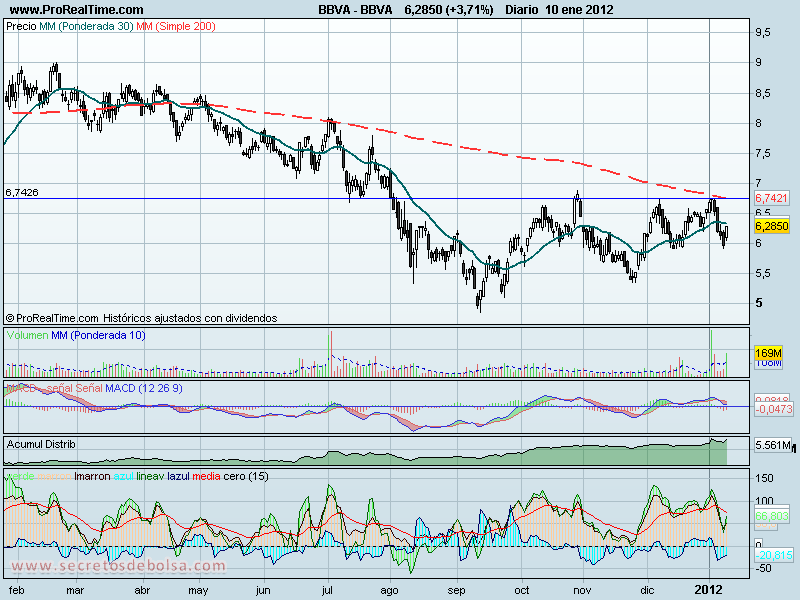
Task: Click the 'nov' month axis label
Action: (x=582, y=590)
